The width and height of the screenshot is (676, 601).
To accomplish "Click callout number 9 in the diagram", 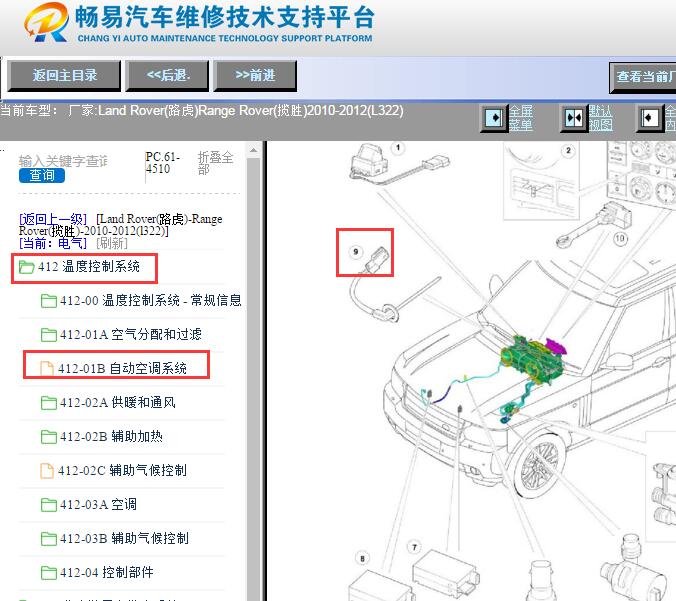I will pos(356,252).
